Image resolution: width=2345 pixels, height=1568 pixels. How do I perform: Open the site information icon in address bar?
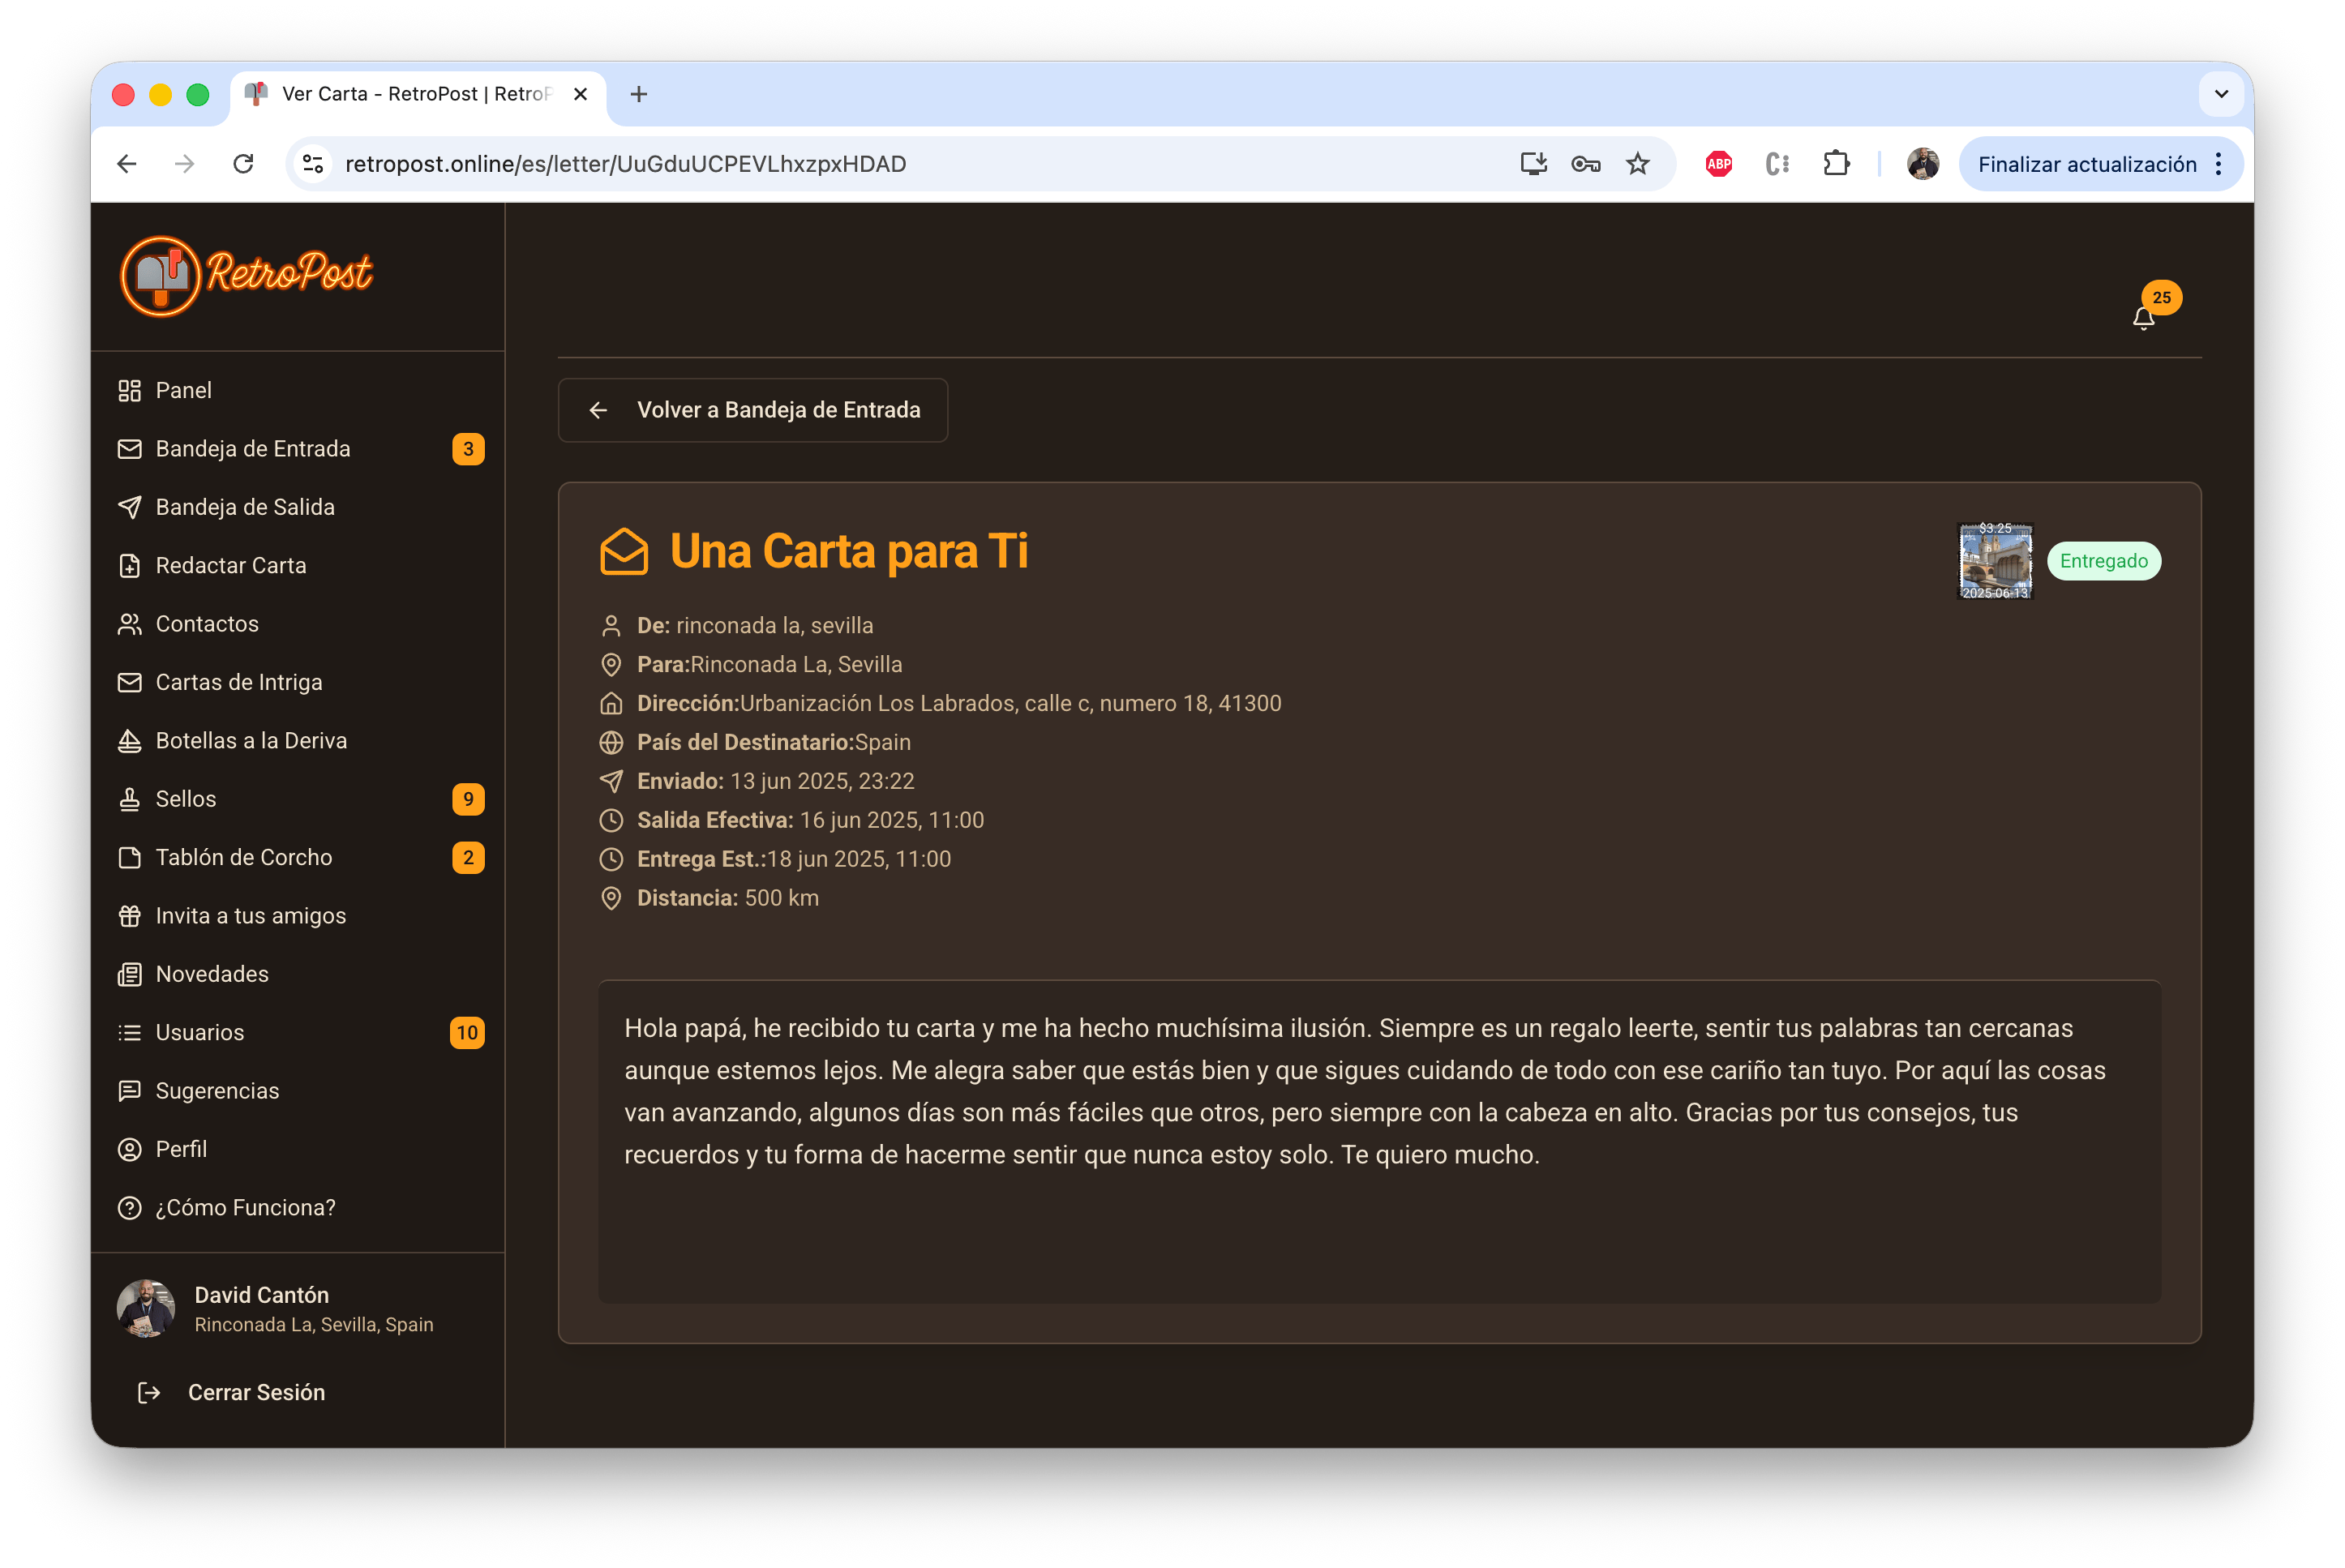pos(313,163)
